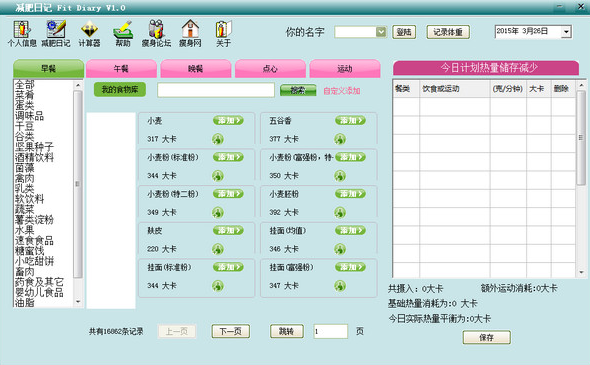Switch to the 运动 exercise tab
The height and width of the screenshot is (365, 590).
click(345, 68)
